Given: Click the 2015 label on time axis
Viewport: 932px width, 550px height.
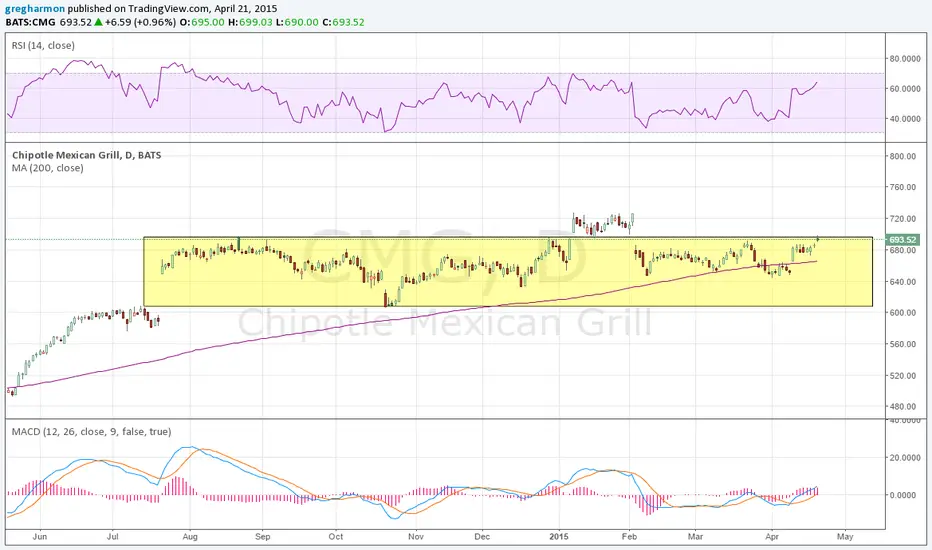Looking at the screenshot, I should 559,536.
